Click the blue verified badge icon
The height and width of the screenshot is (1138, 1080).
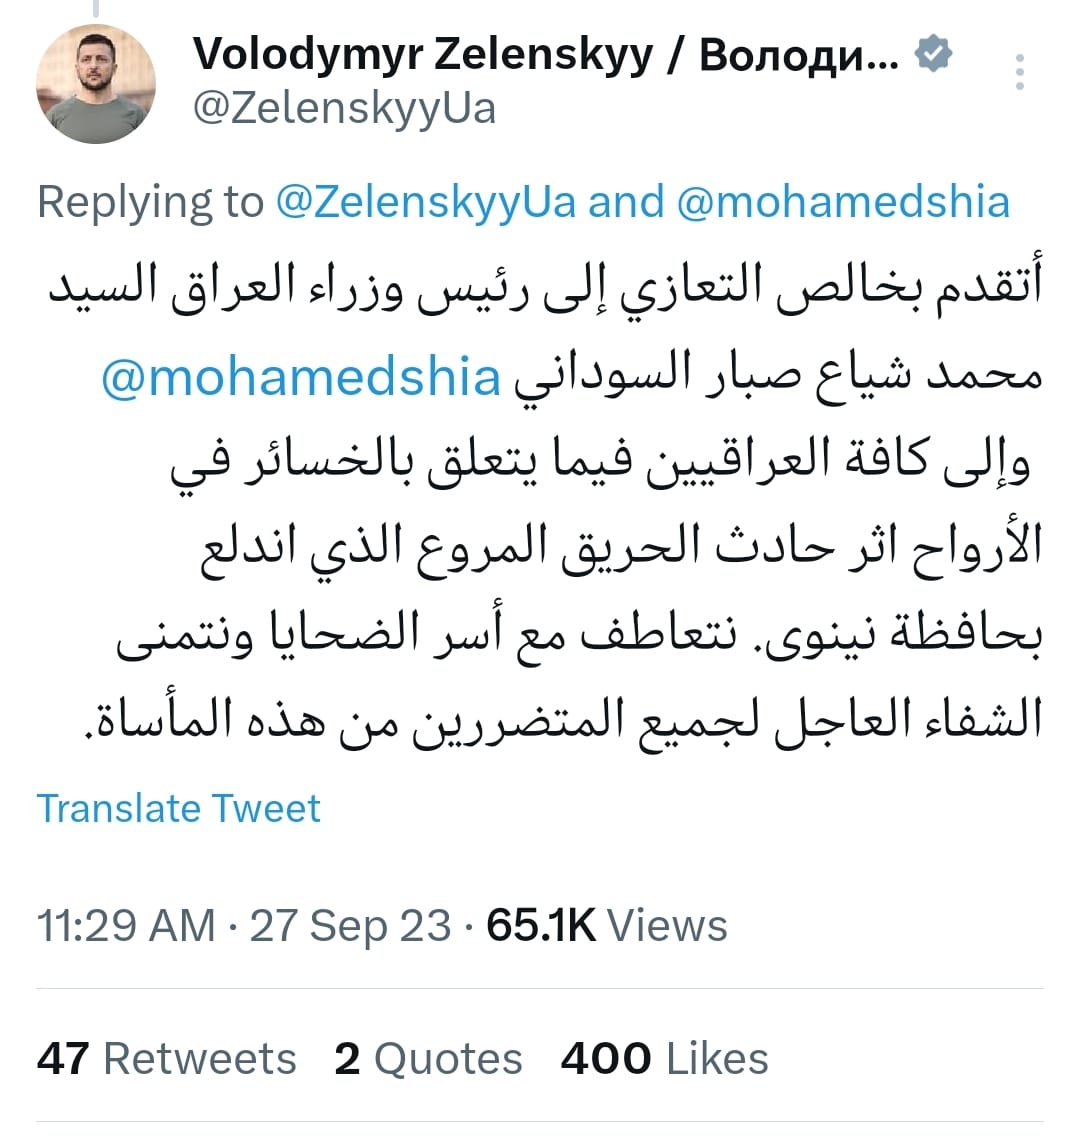(933, 54)
